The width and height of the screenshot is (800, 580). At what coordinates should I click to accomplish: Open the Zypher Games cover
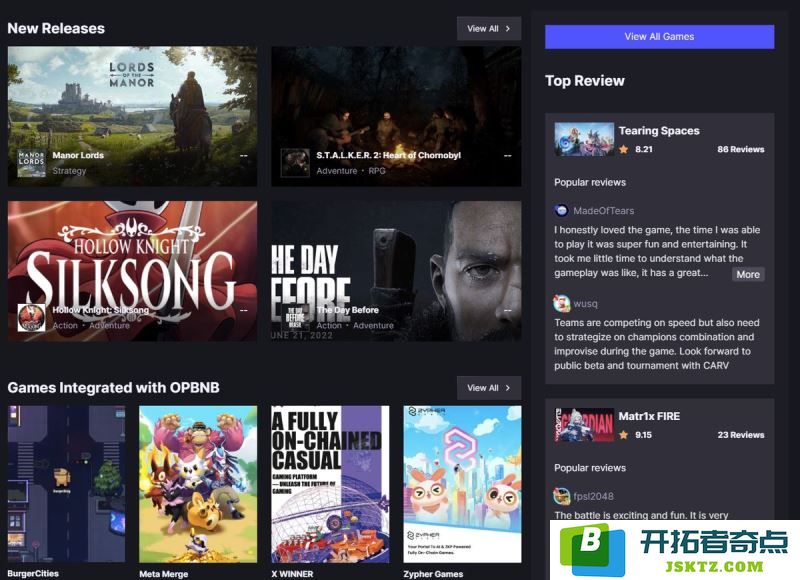[x=462, y=484]
